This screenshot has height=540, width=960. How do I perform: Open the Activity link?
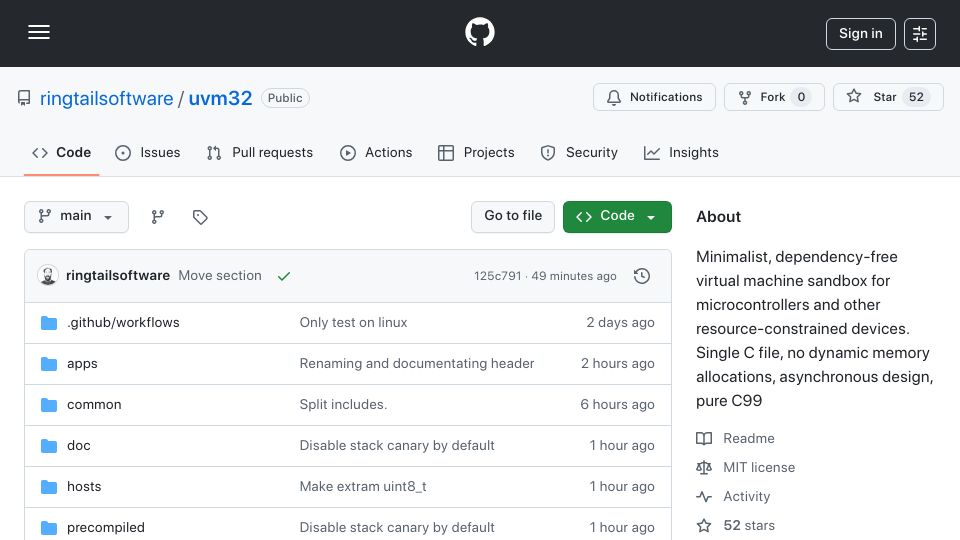733,497
